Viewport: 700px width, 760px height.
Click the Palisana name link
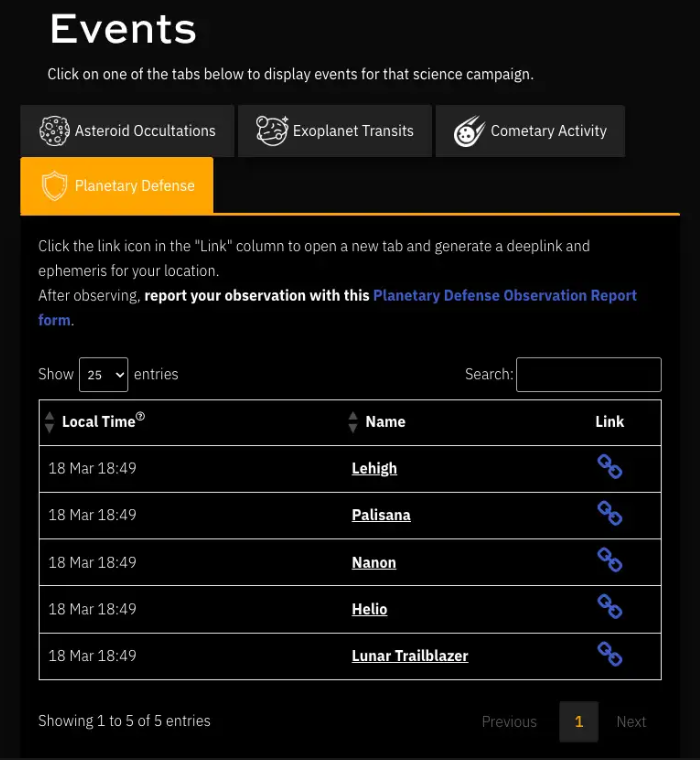pos(381,515)
